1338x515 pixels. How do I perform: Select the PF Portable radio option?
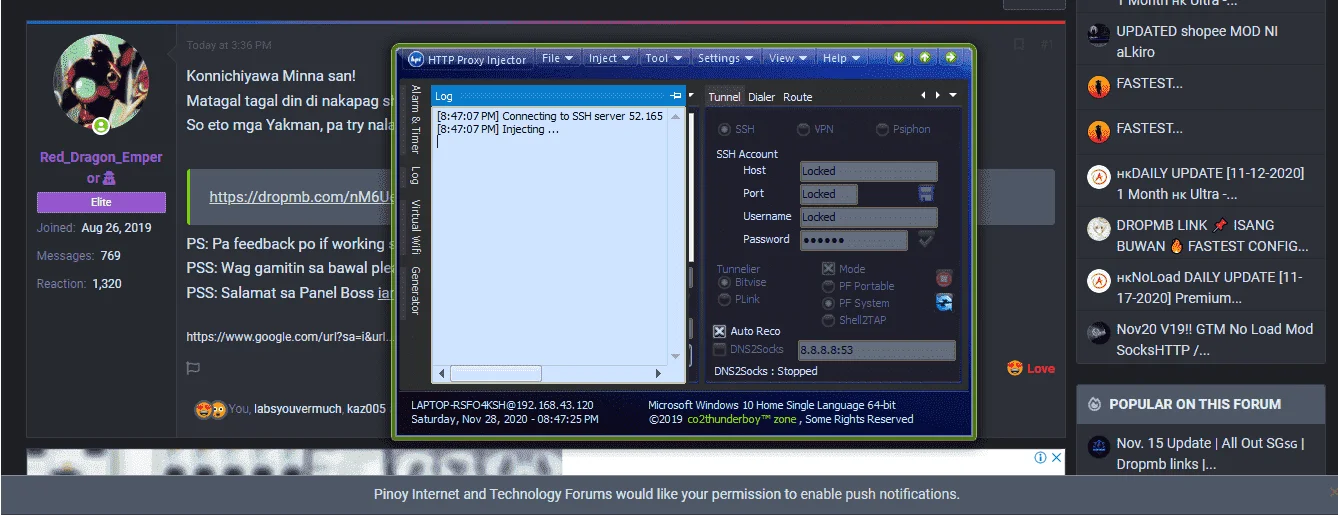pyautogui.click(x=828, y=286)
